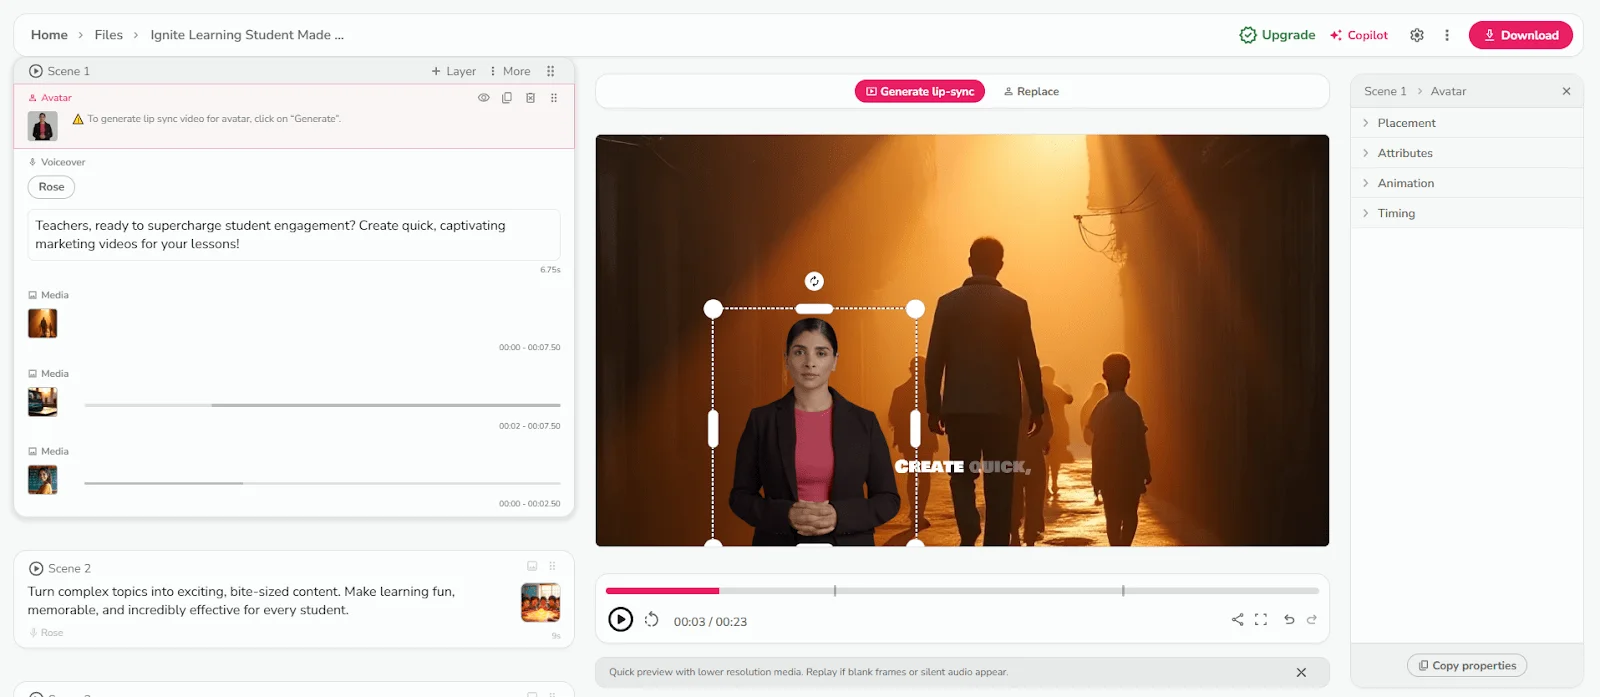The width and height of the screenshot is (1600, 697).
Task: Undo the last action
Action: (x=1289, y=620)
